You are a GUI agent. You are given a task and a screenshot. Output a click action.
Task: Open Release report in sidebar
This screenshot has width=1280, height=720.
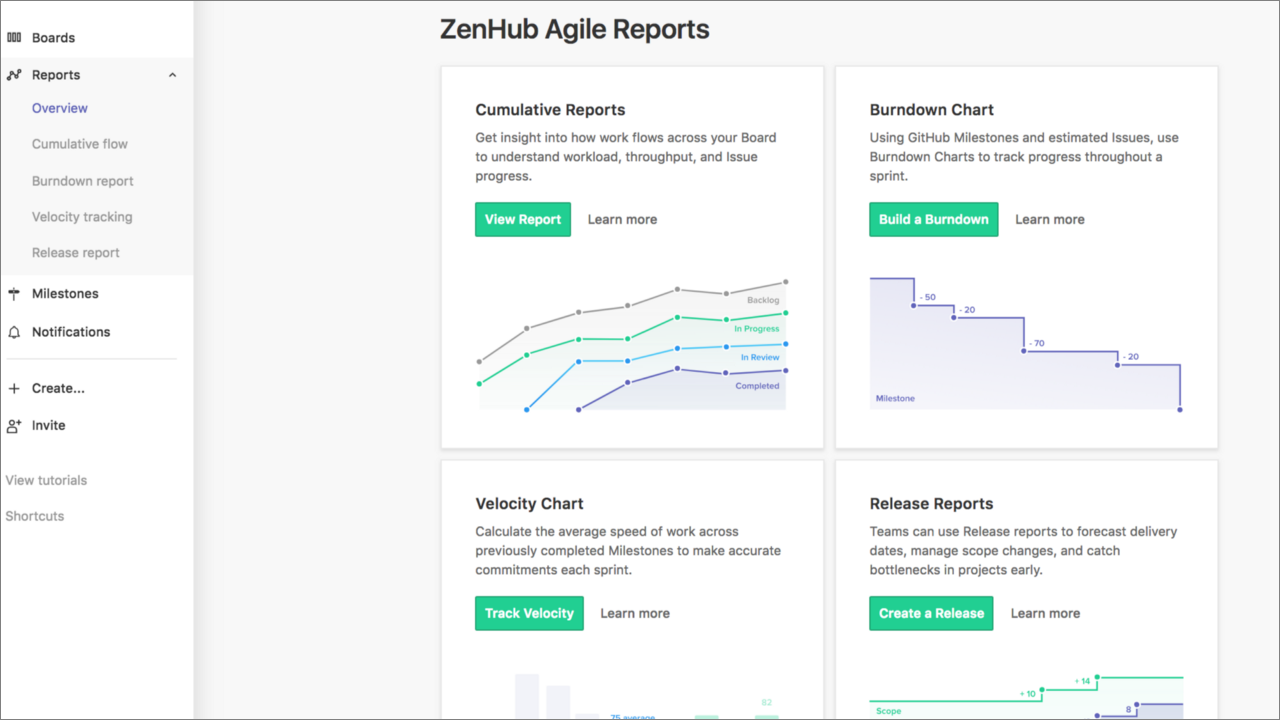click(x=76, y=253)
